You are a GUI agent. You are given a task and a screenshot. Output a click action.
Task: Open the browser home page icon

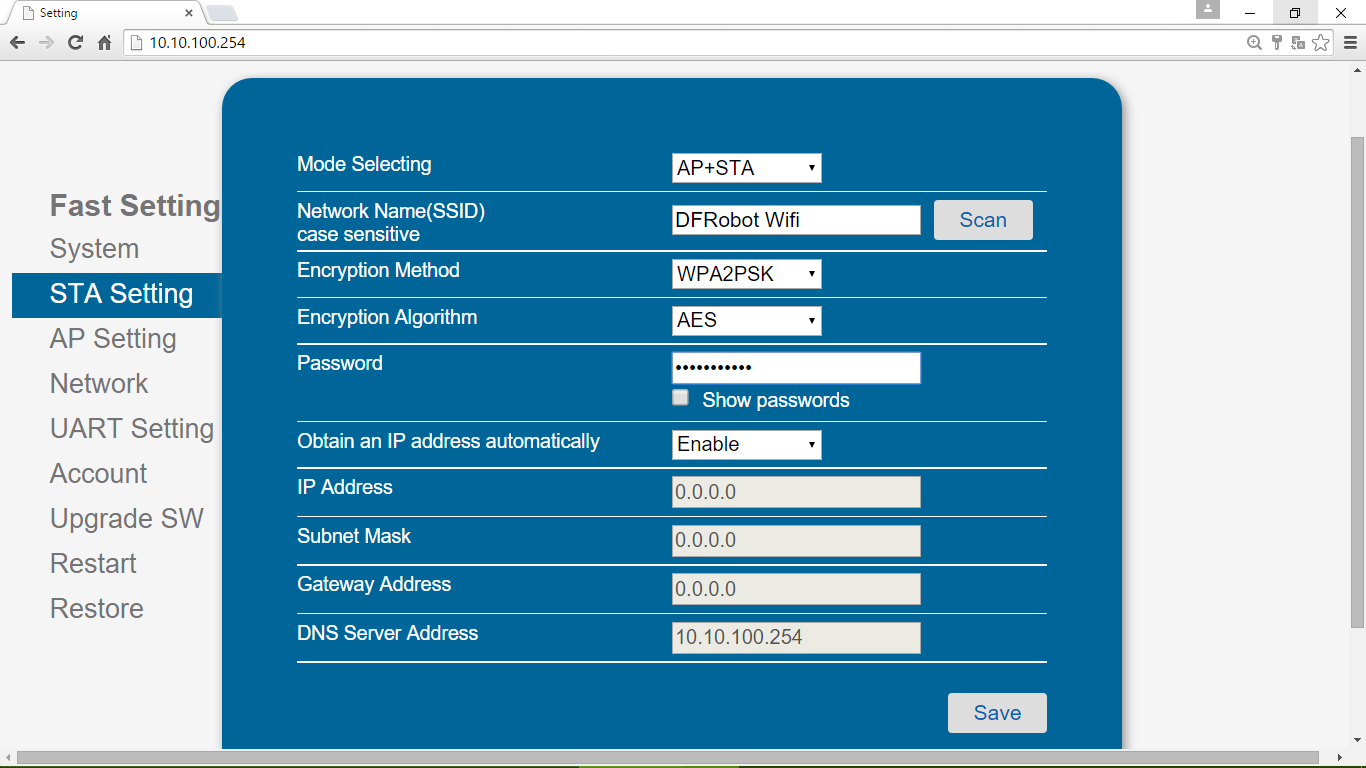[104, 43]
